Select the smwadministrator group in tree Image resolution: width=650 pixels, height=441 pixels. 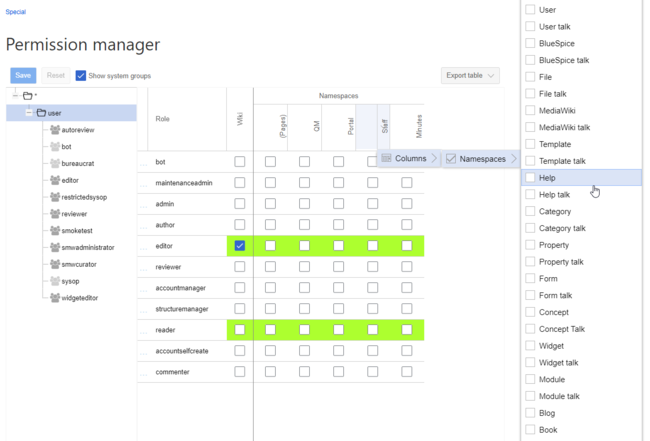coord(88,248)
